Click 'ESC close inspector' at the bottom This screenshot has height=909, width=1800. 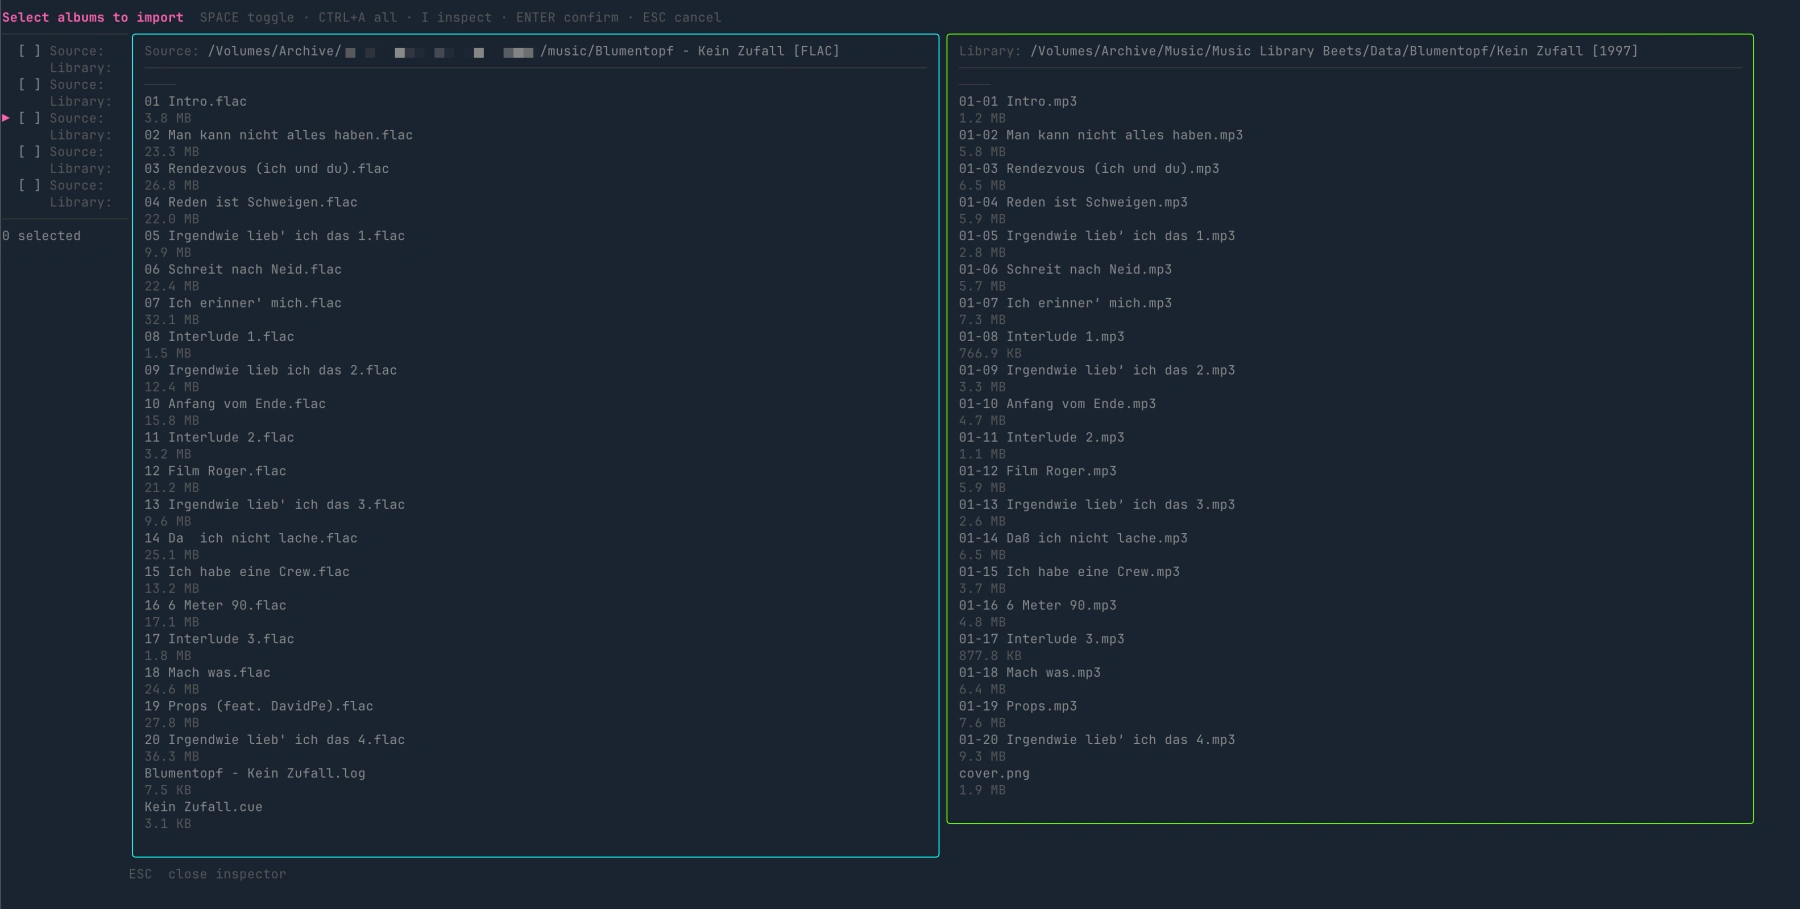[207, 874]
